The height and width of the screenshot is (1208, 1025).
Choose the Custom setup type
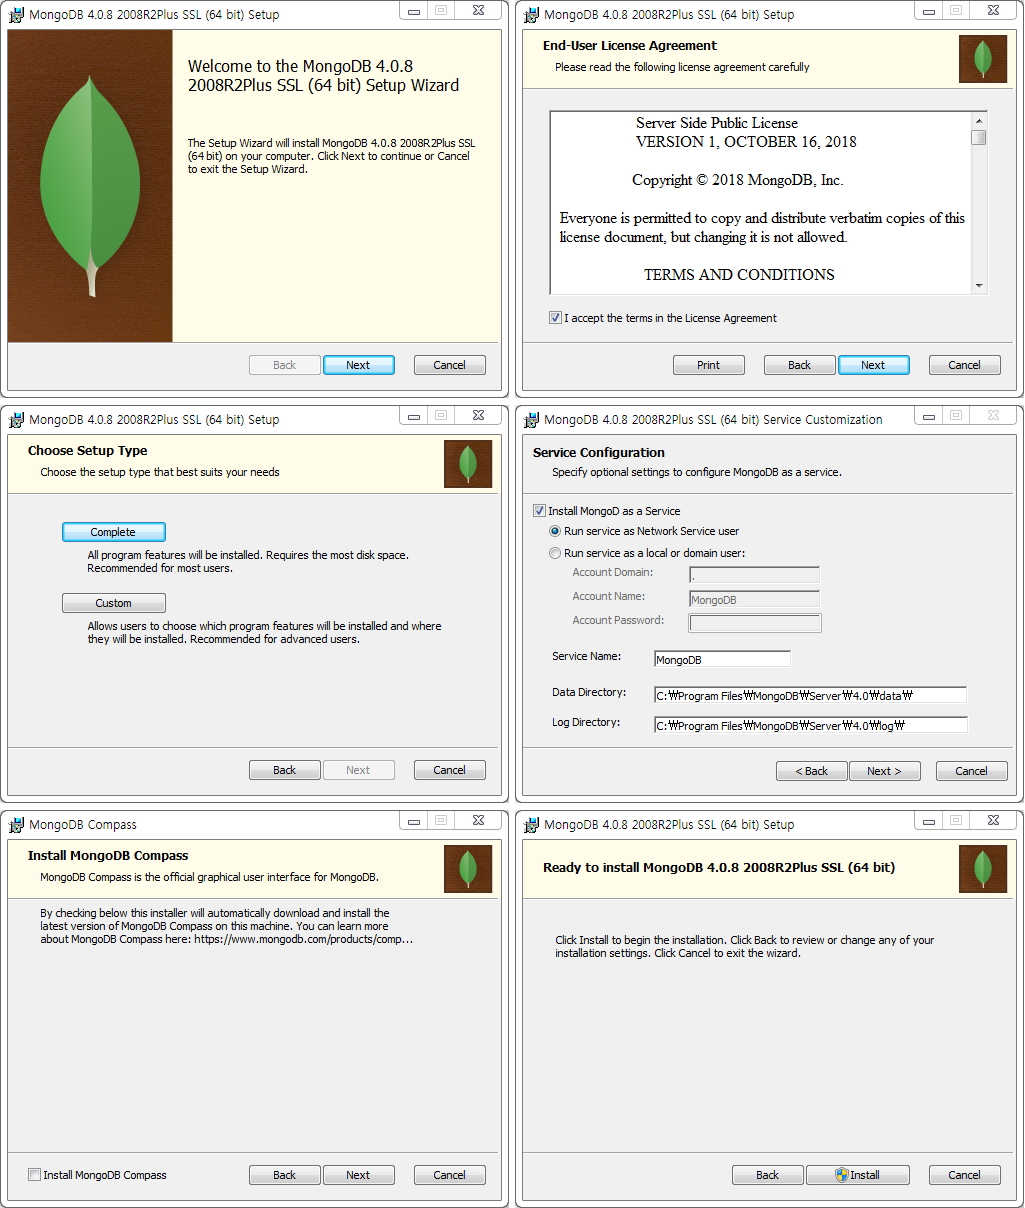tap(114, 603)
